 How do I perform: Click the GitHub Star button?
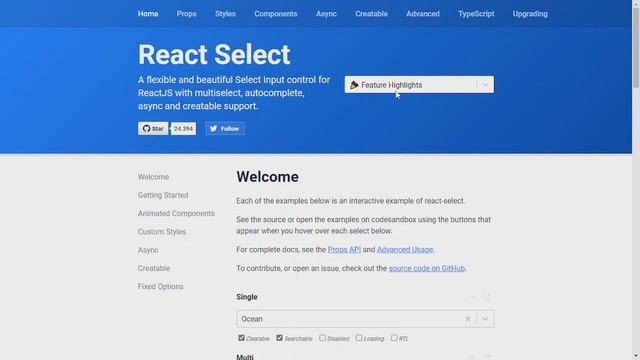click(153, 129)
